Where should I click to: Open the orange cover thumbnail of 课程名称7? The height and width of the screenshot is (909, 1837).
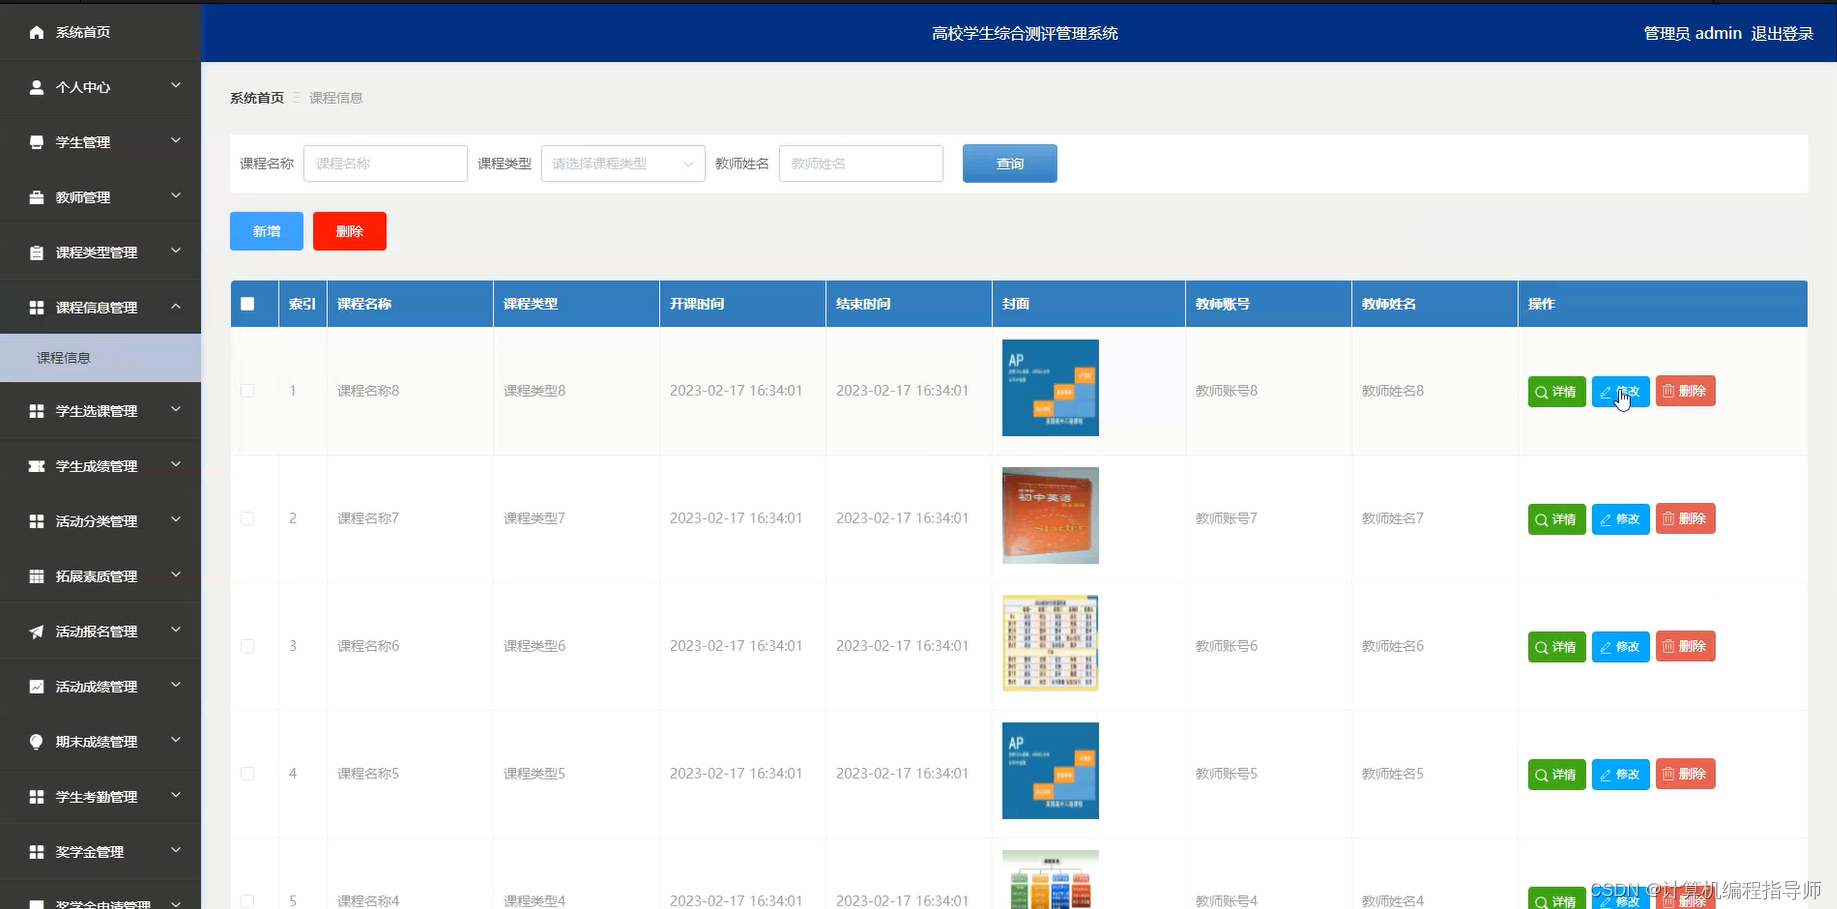click(x=1050, y=515)
